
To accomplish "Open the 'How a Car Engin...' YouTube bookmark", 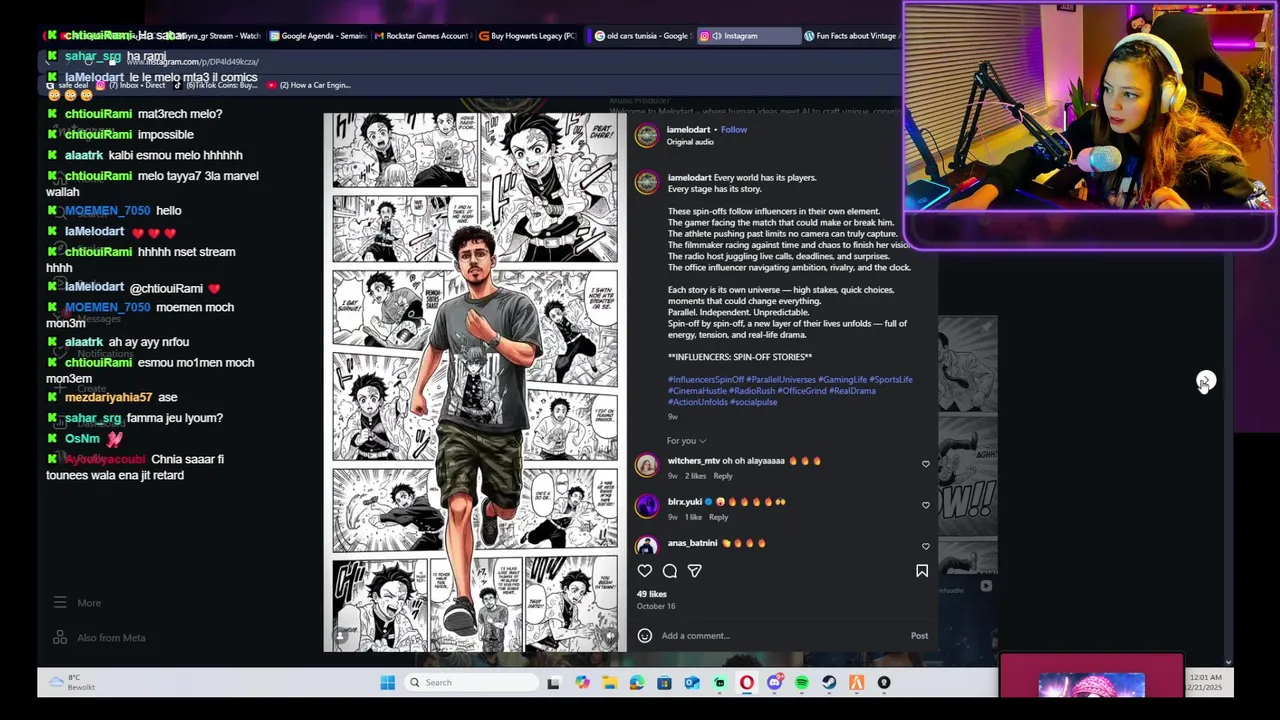I will pos(309,85).
